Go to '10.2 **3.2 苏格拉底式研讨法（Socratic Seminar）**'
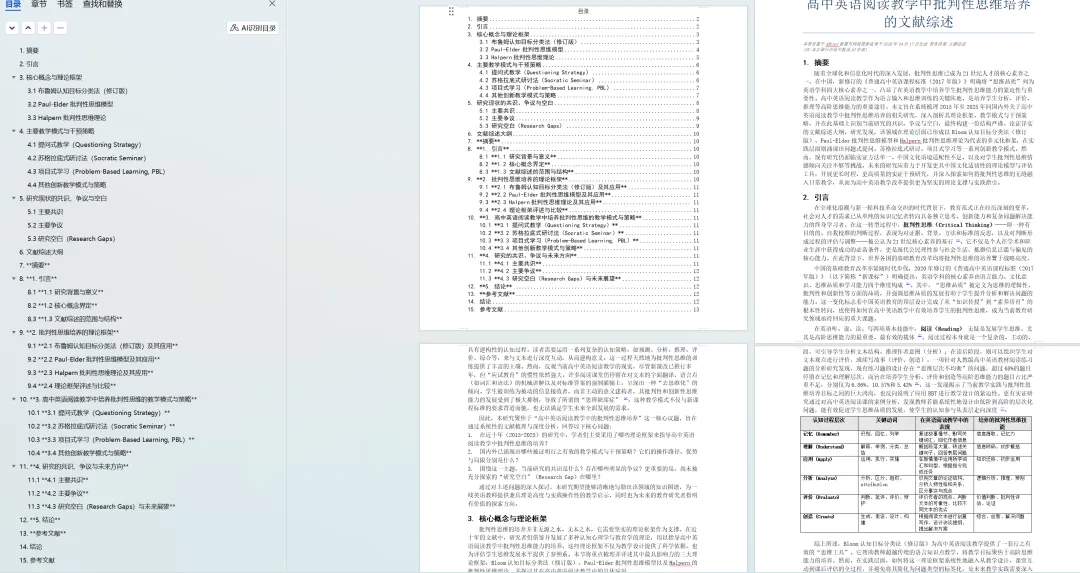Image resolution: width=1080 pixels, height=573 pixels. [101, 426]
